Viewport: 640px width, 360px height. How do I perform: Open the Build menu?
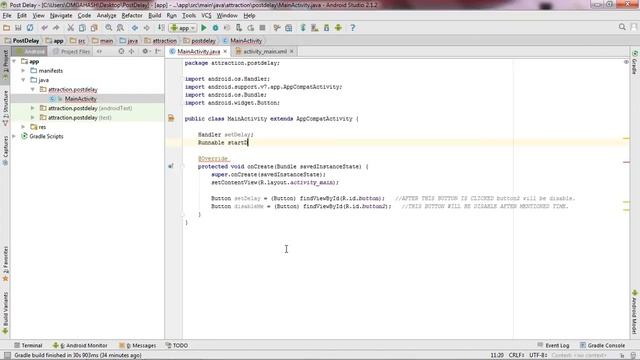(154, 16)
